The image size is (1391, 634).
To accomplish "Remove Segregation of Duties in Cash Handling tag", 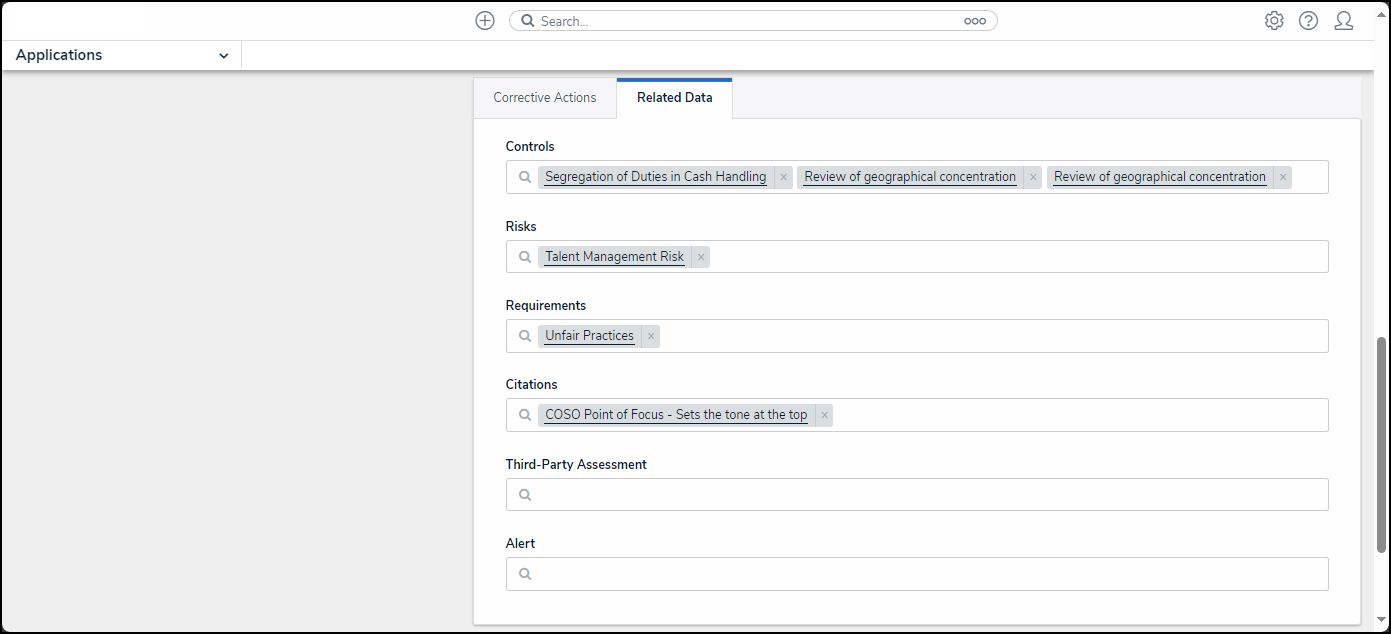I will click(783, 177).
